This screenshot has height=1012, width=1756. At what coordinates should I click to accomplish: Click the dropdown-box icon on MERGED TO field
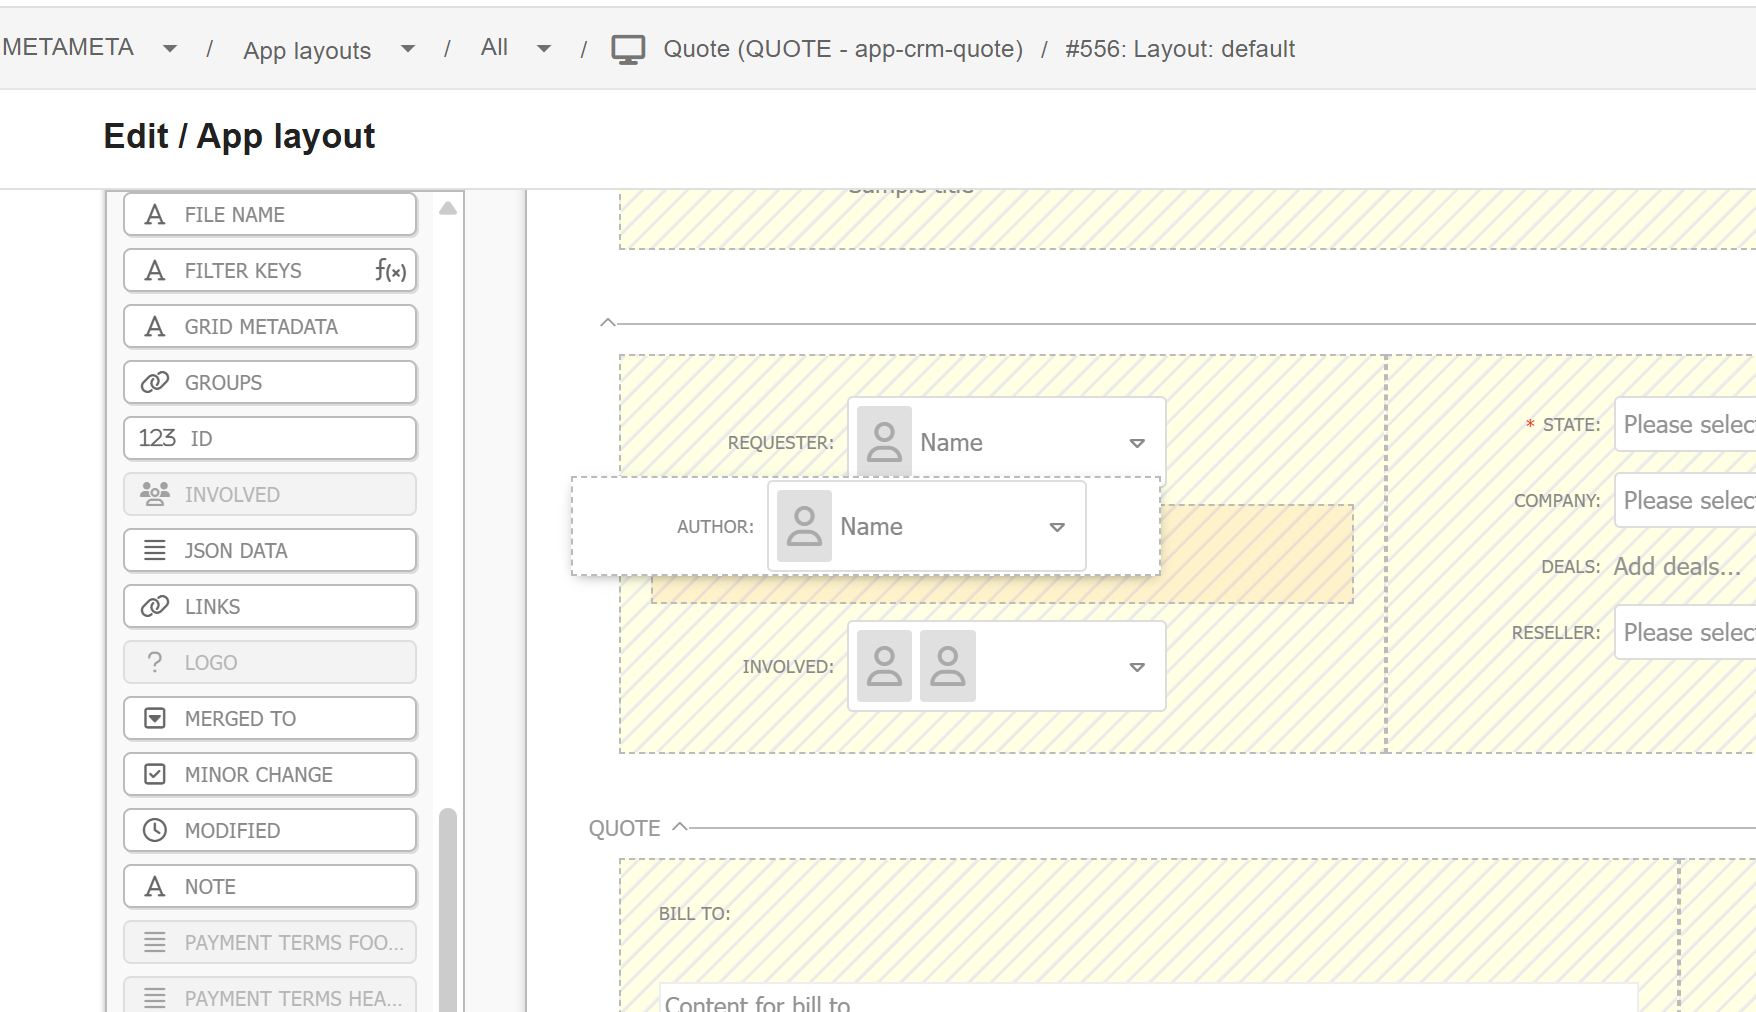pyautogui.click(x=154, y=718)
